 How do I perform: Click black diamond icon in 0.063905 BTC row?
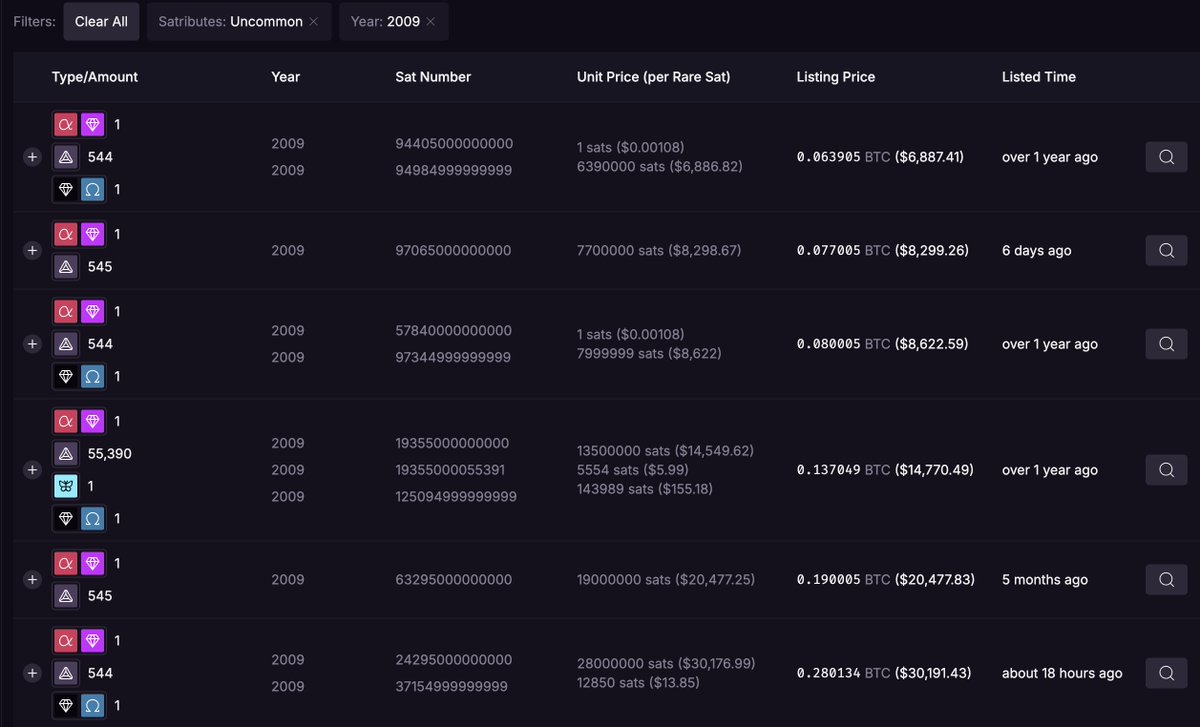66,190
